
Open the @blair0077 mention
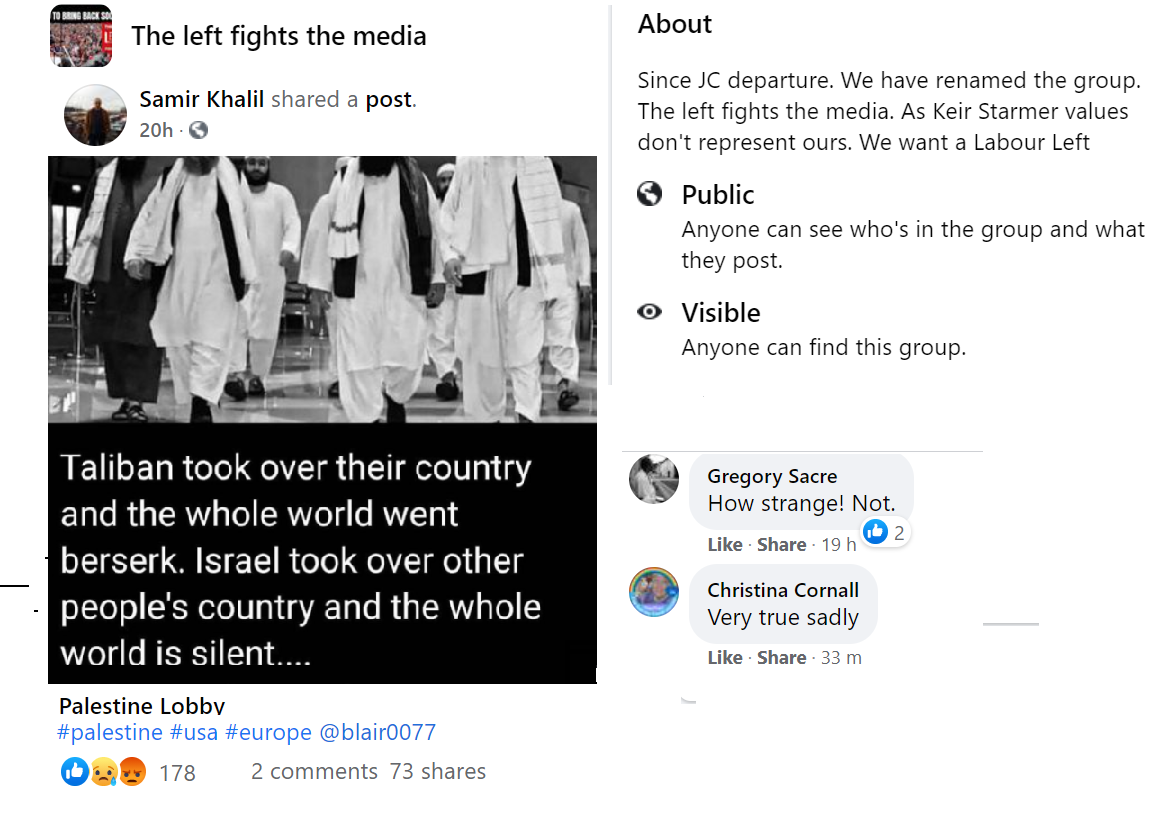(x=377, y=732)
